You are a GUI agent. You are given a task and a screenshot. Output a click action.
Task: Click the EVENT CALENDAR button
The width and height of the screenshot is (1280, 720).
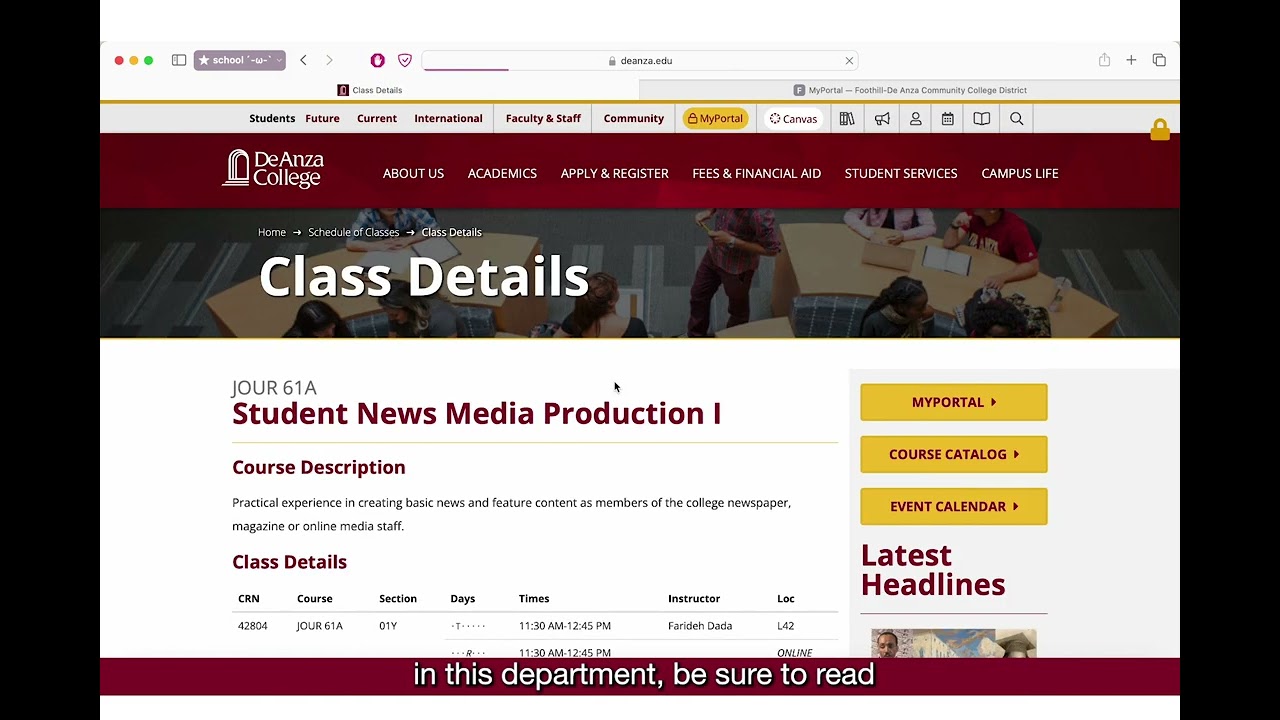point(954,506)
